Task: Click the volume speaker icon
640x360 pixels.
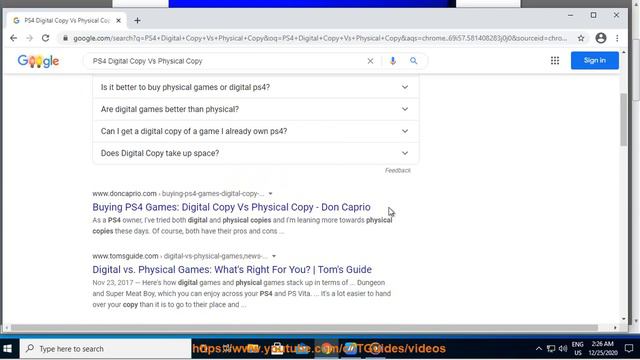Action: [x=563, y=349]
